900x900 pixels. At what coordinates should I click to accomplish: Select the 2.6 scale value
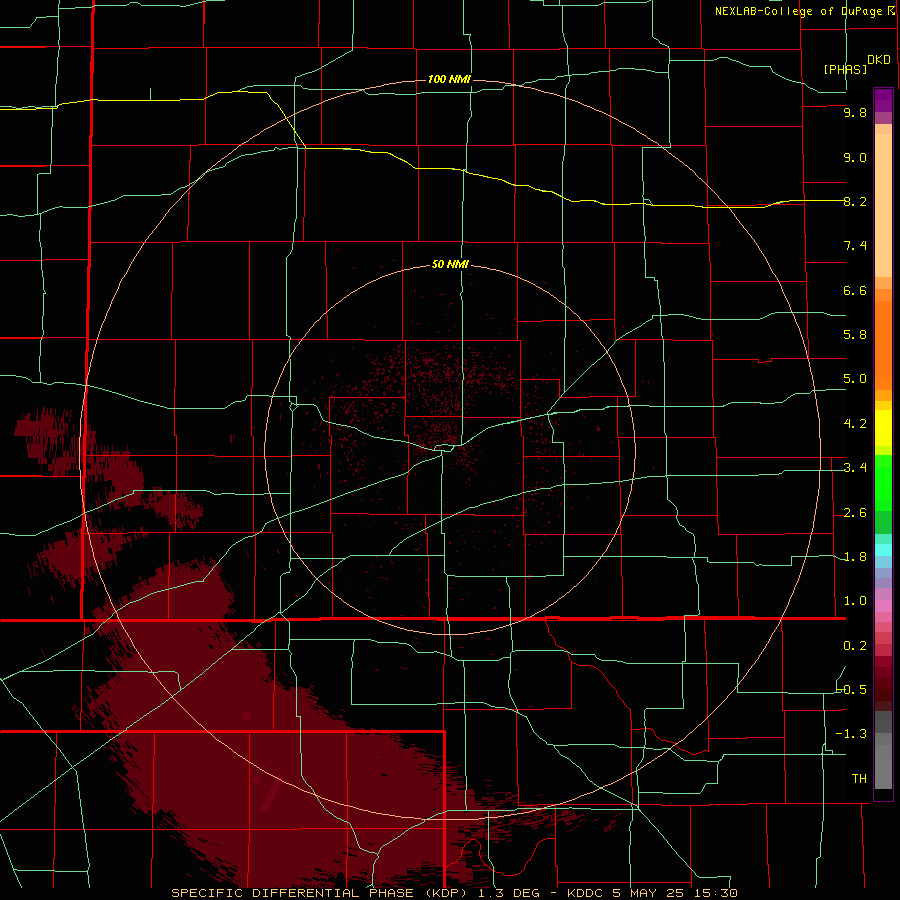(x=855, y=513)
